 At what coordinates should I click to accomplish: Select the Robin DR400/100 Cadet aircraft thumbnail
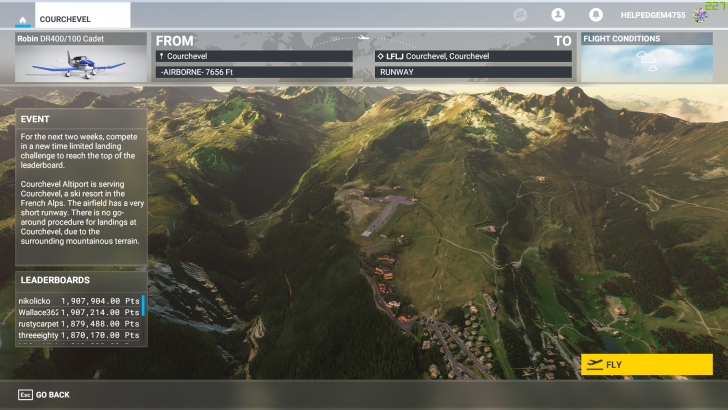[81, 57]
